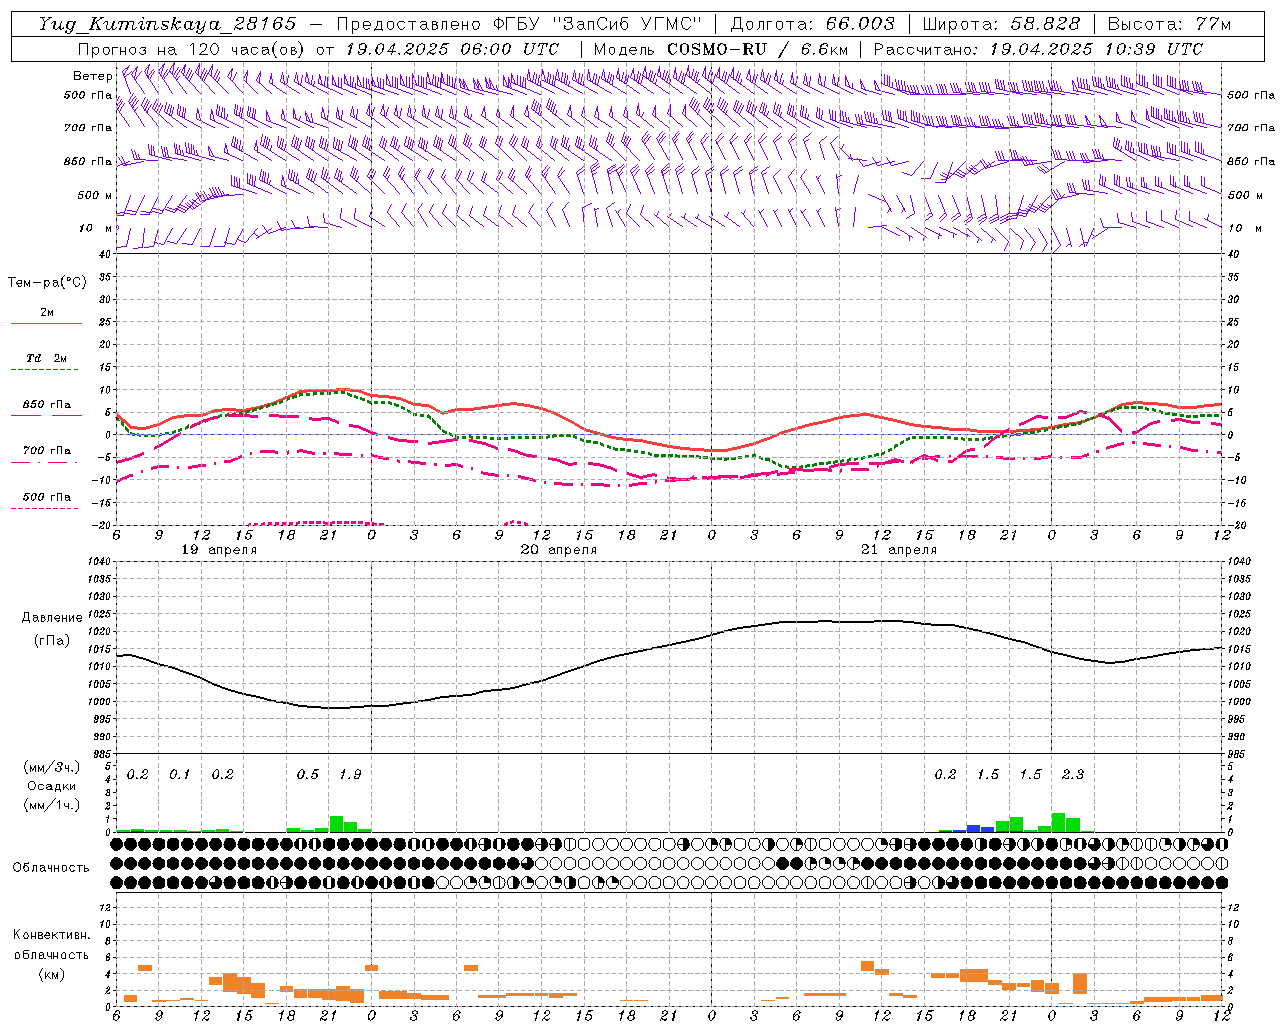Click the 'Конвективн.' convective cloud label

tap(51, 935)
